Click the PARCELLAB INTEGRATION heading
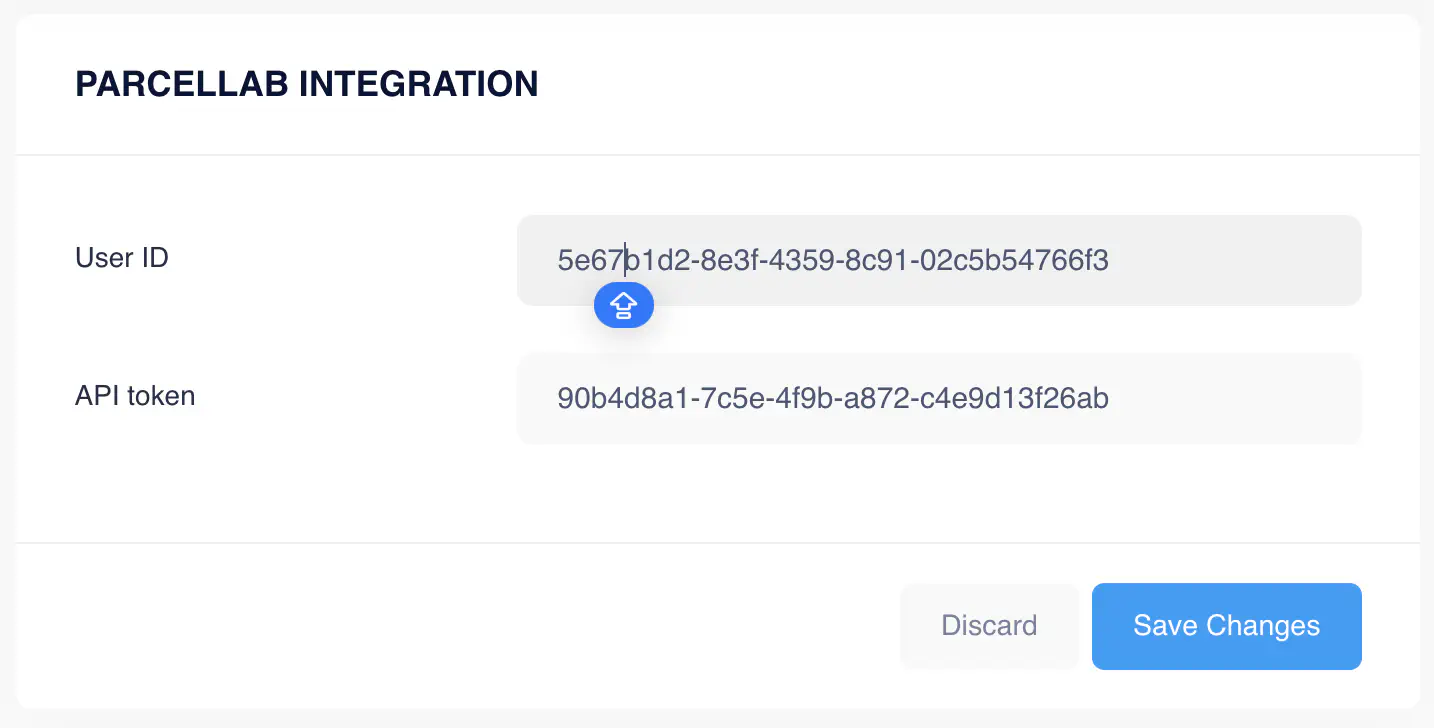 (306, 84)
